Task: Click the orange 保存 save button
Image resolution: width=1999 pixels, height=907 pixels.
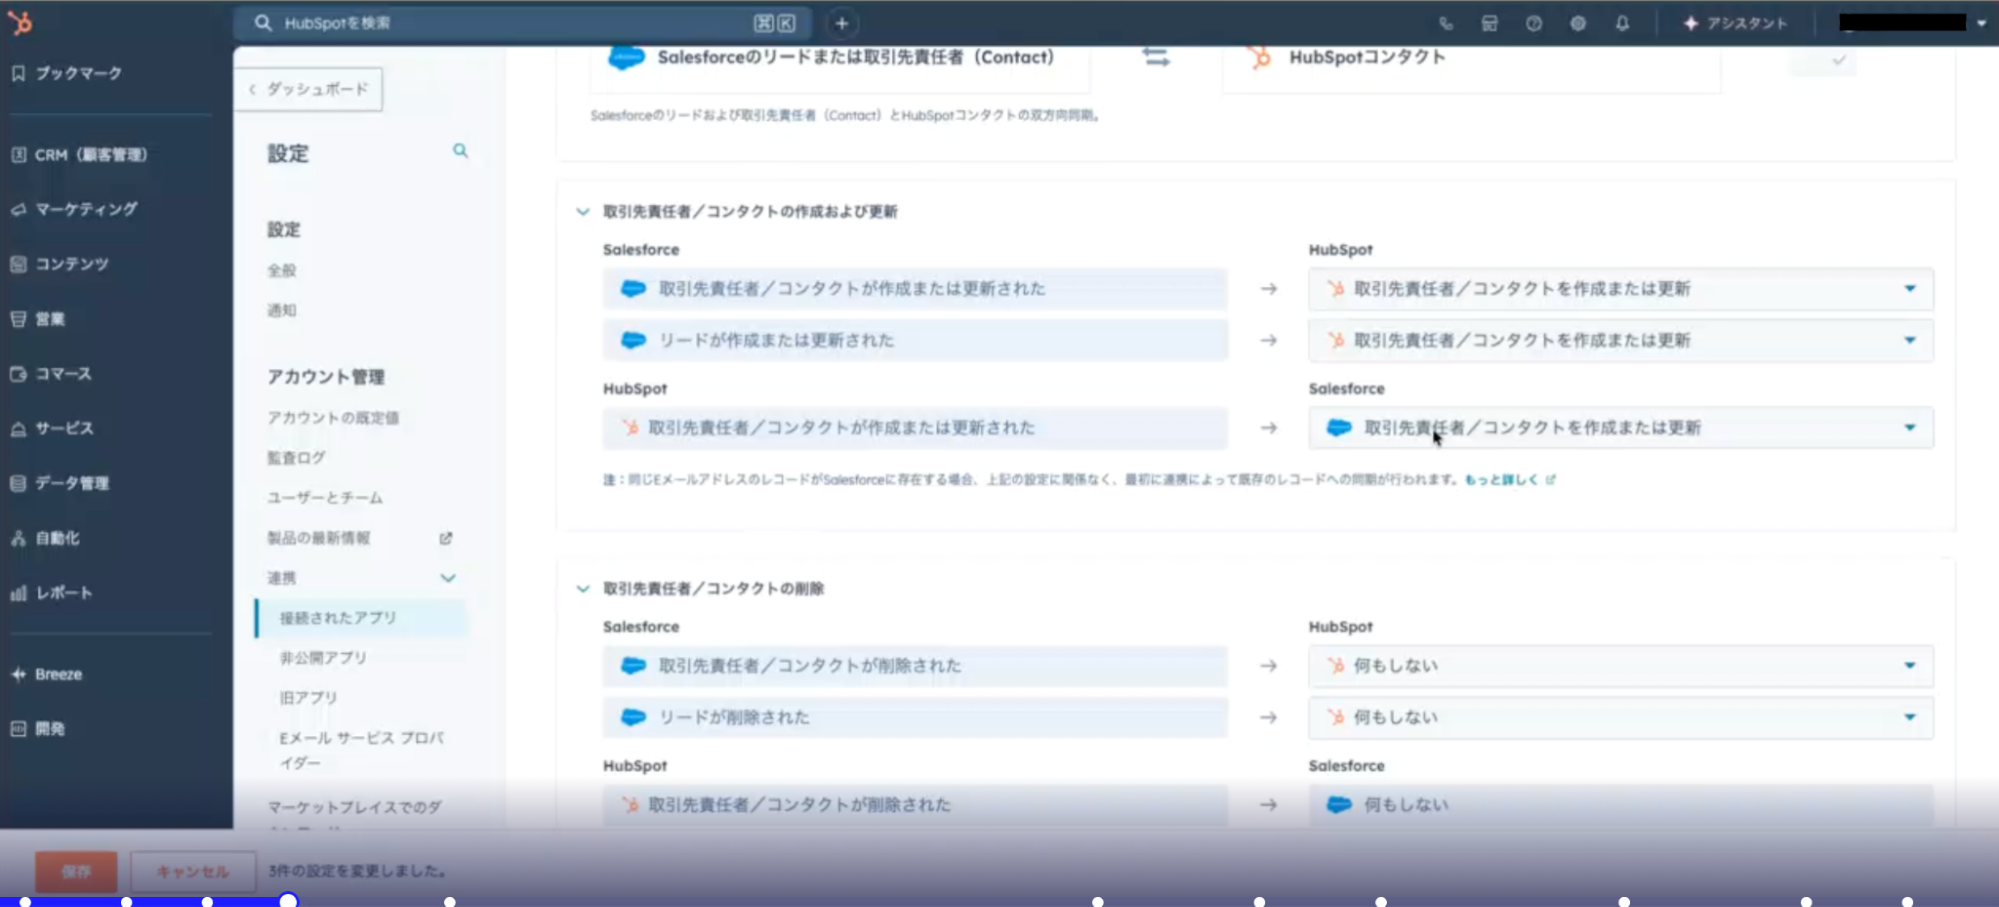Action: pos(76,871)
